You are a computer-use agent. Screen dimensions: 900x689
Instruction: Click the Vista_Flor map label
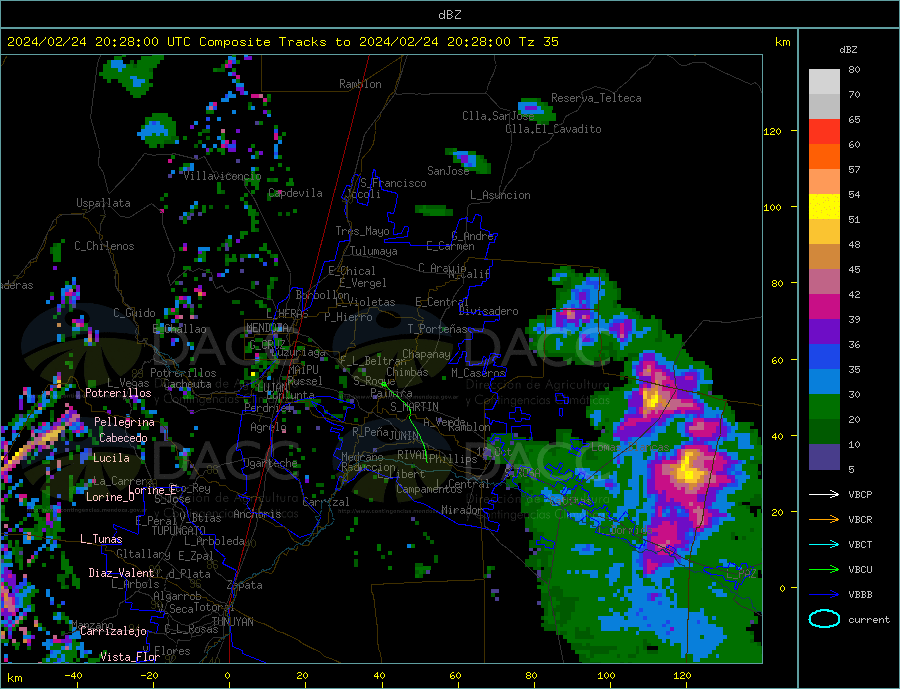(x=130, y=657)
